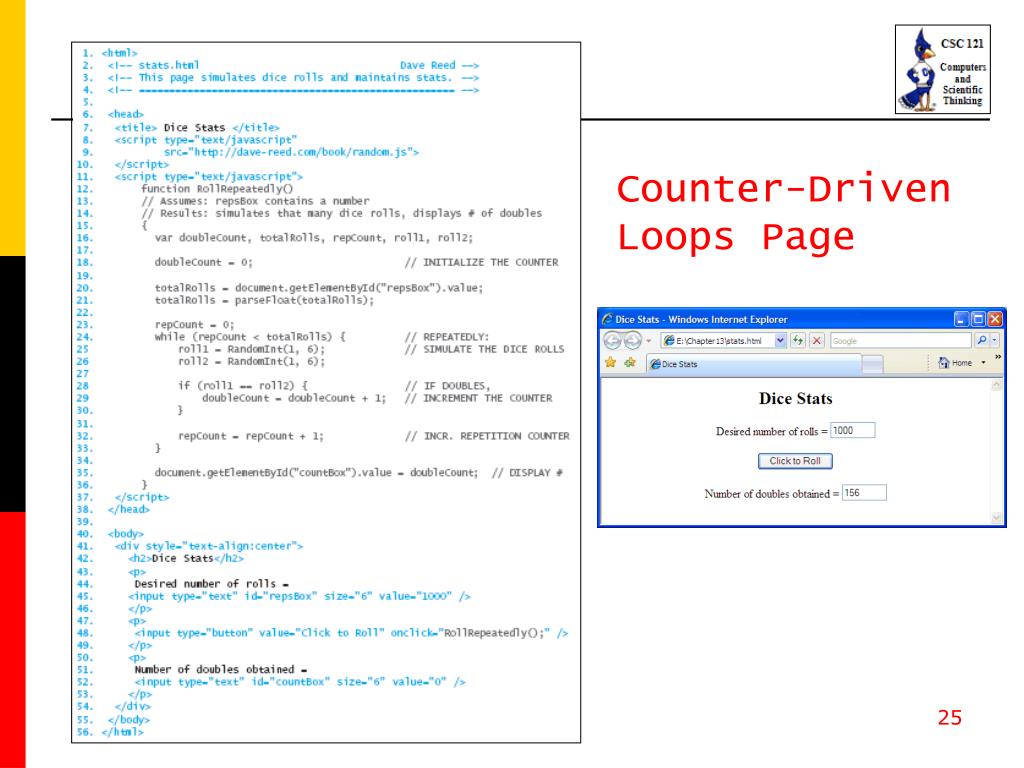The image size is (1024, 768).
Task: Open the Favorites Center star icon
Action: [x=611, y=362]
